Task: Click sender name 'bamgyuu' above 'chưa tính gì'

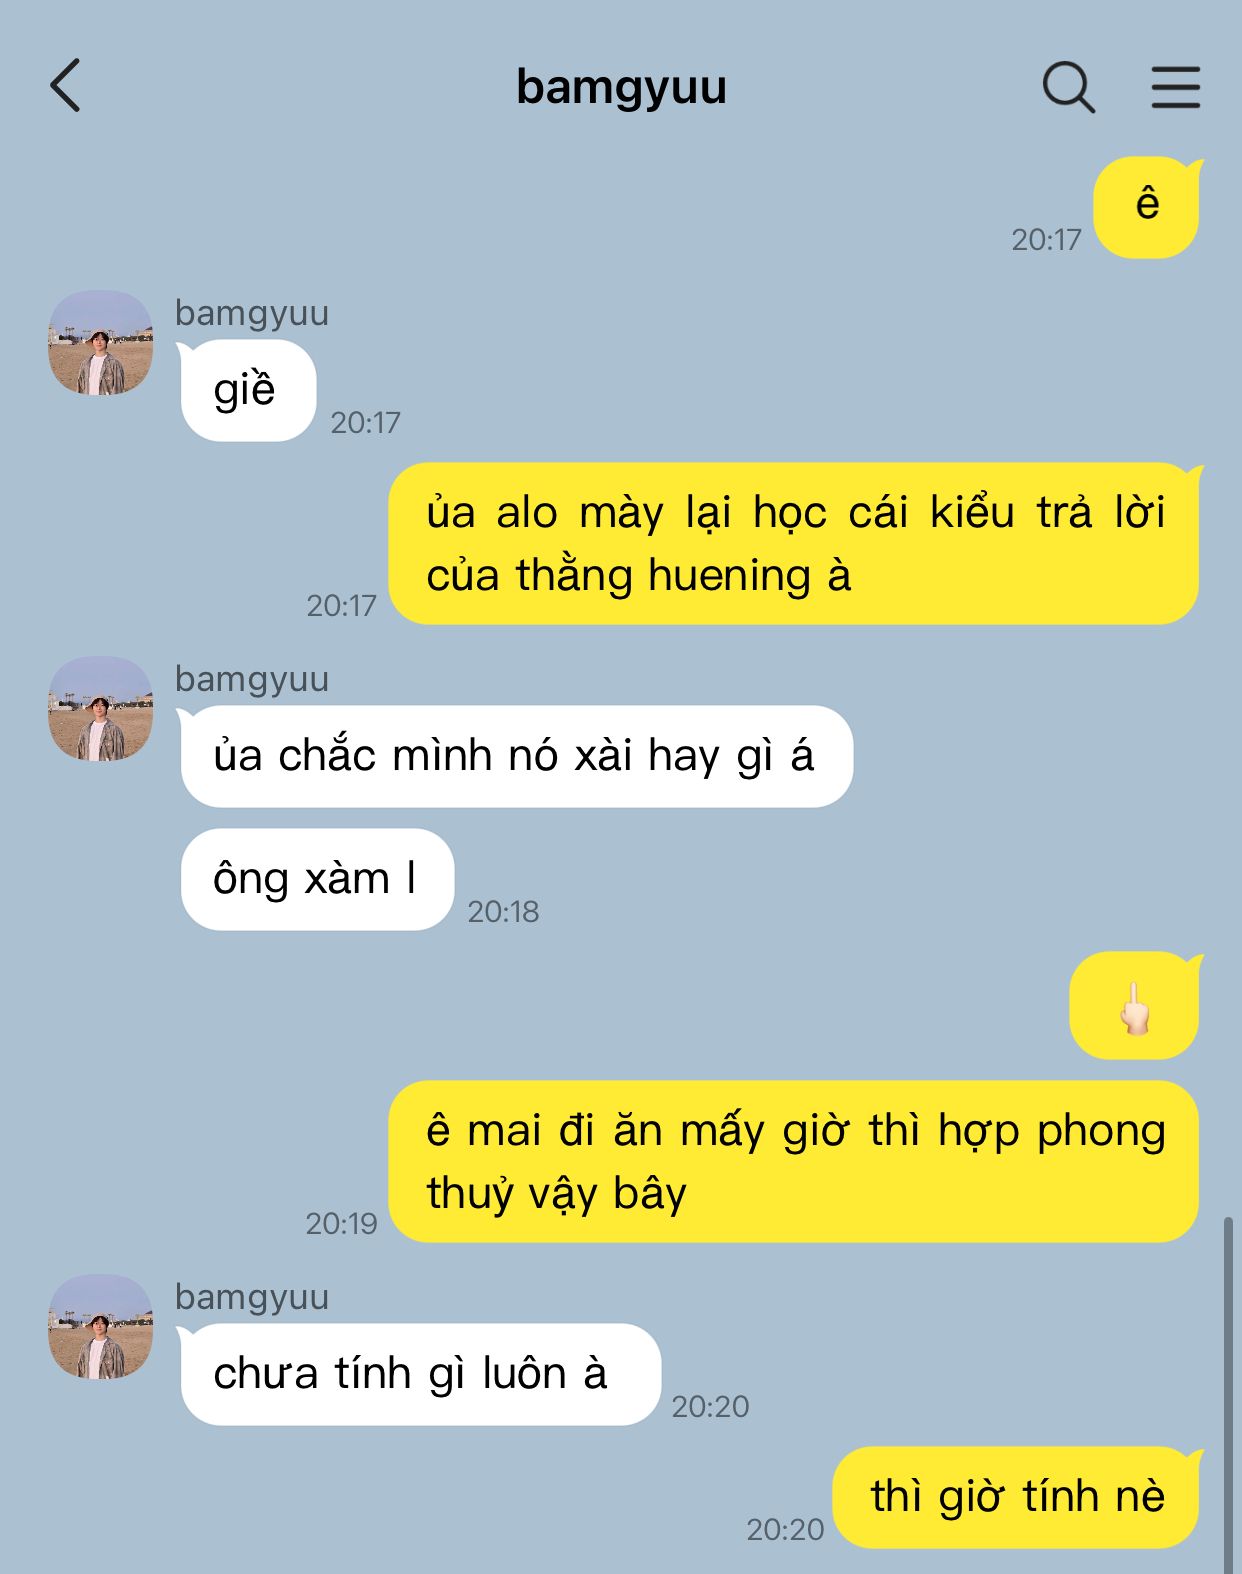Action: point(252,1297)
